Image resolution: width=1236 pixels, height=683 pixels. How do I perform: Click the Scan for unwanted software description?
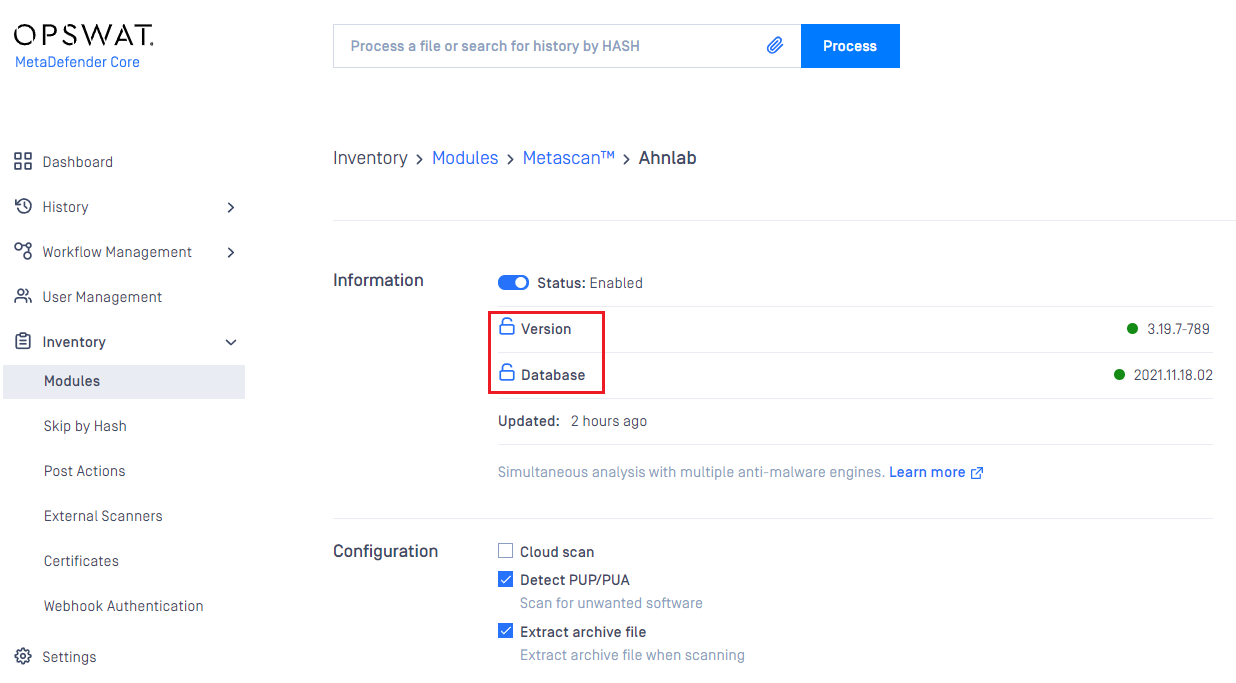611,603
